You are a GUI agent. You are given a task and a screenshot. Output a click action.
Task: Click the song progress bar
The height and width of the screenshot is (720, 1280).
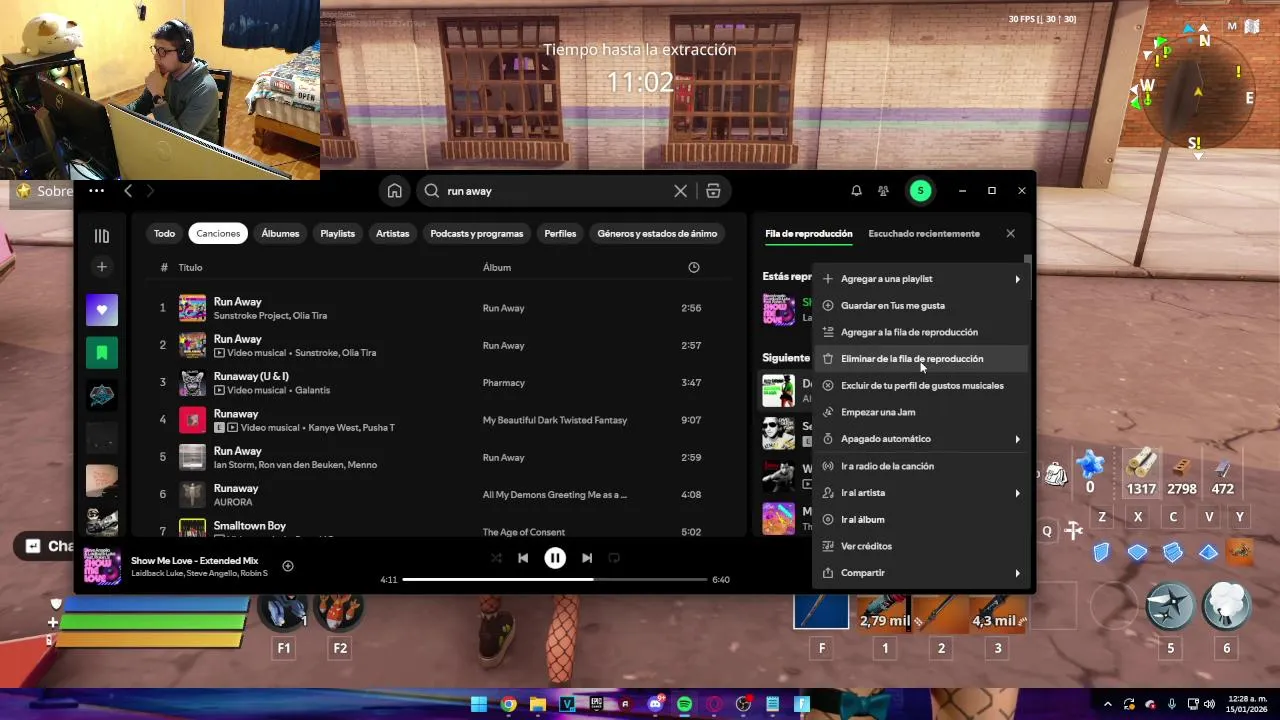pyautogui.click(x=555, y=579)
